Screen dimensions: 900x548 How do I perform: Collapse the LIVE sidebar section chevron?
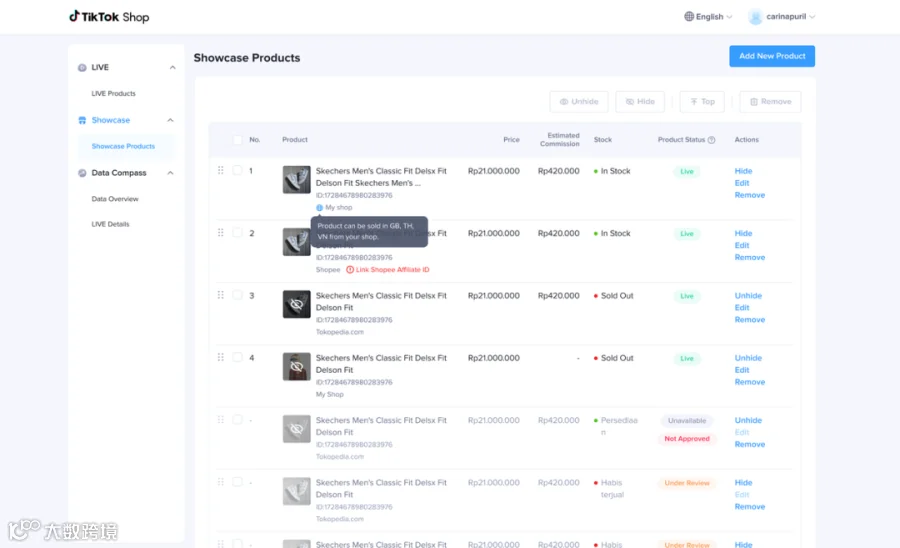click(172, 68)
